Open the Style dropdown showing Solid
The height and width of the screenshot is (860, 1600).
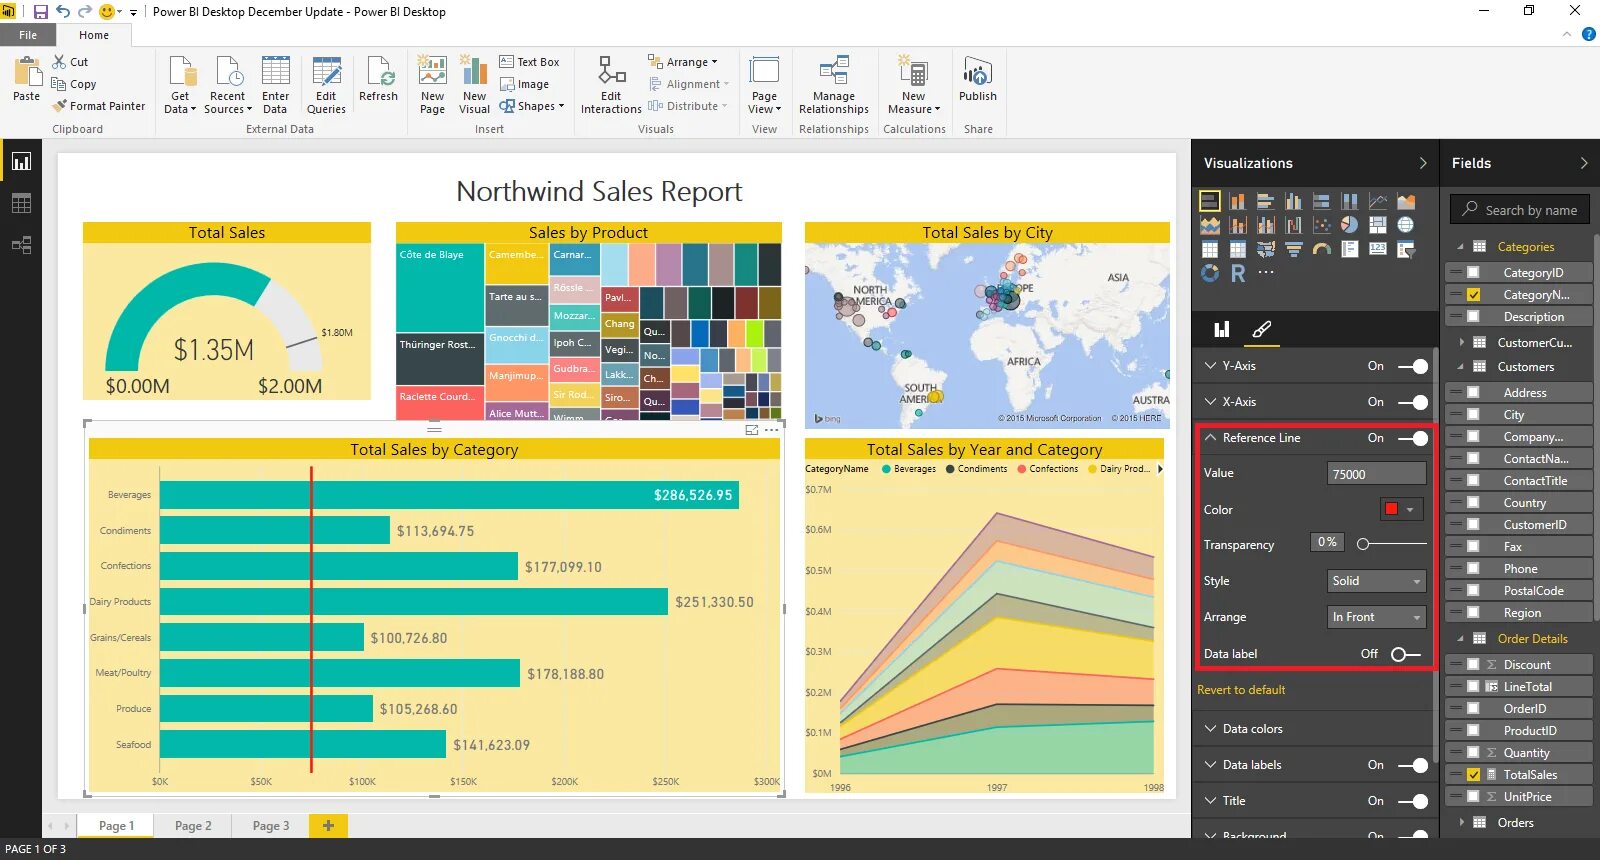tap(1376, 581)
